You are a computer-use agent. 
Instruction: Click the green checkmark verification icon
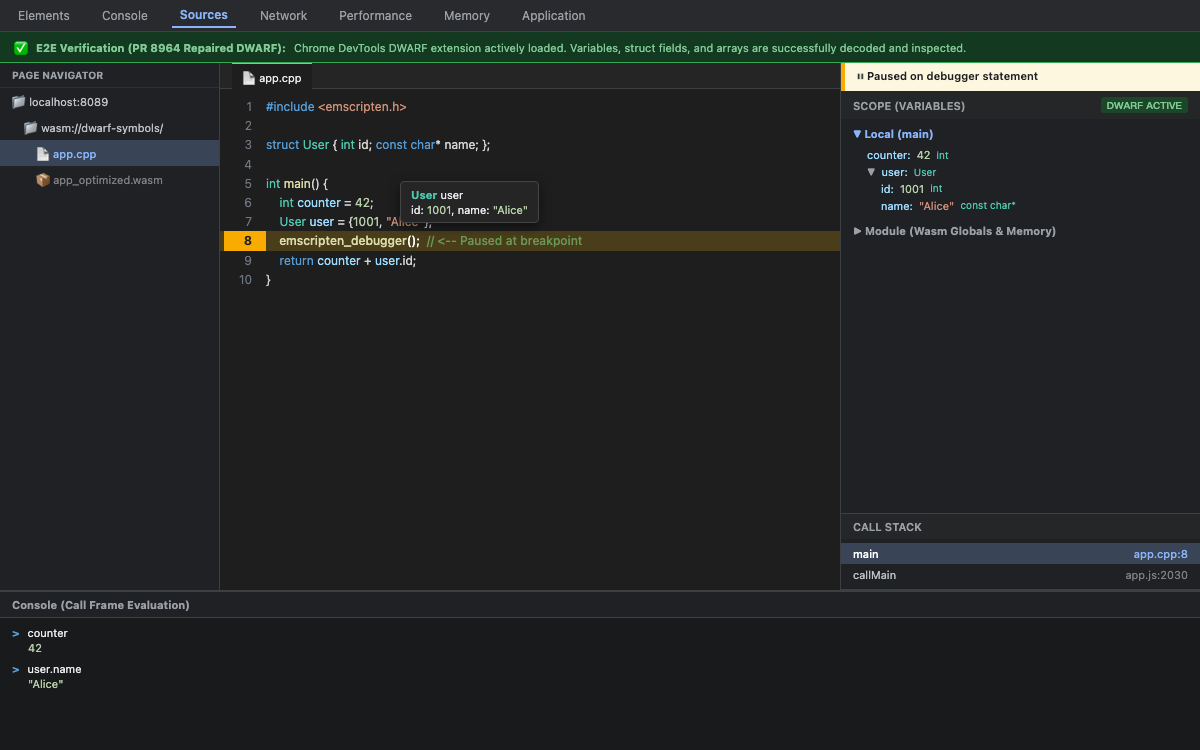pos(21,48)
